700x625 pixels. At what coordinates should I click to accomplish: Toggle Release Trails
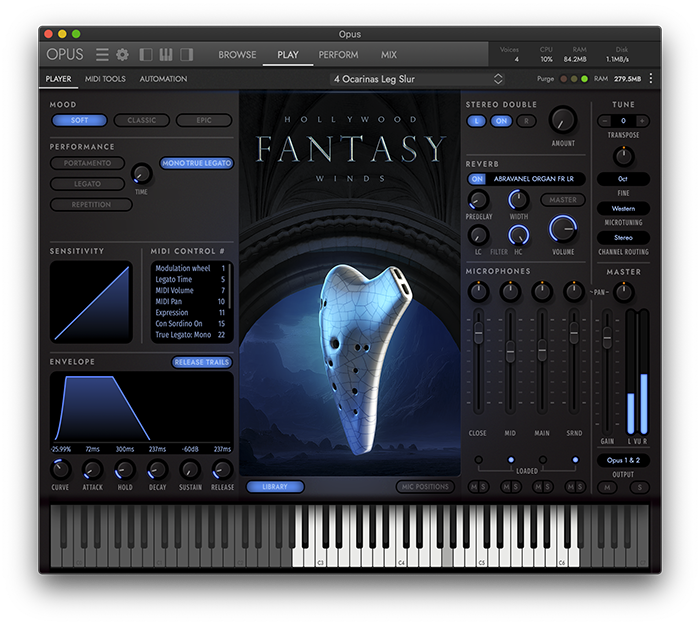[x=202, y=362]
